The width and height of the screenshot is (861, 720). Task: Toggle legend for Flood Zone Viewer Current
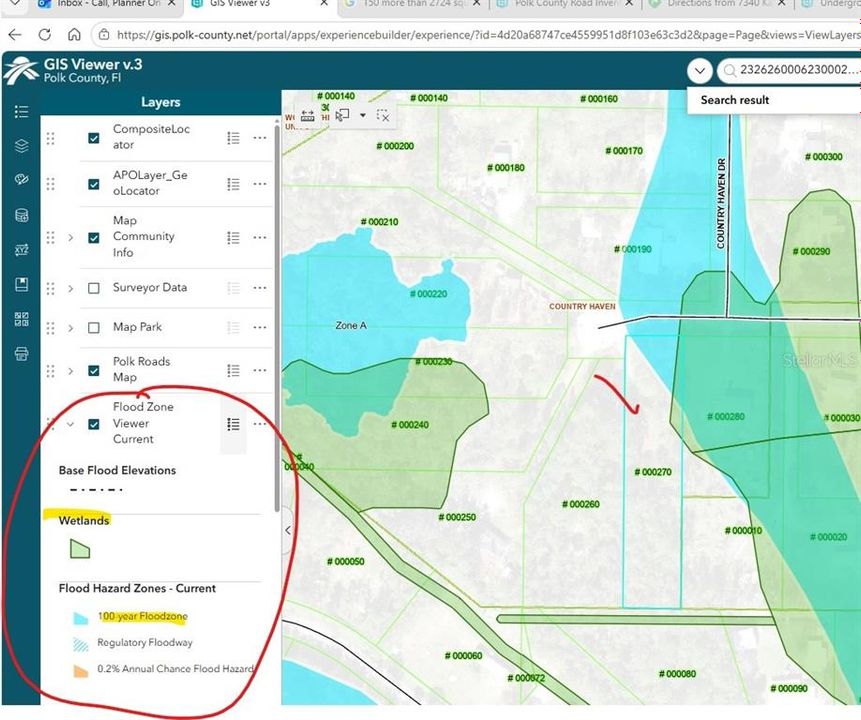tap(233, 424)
